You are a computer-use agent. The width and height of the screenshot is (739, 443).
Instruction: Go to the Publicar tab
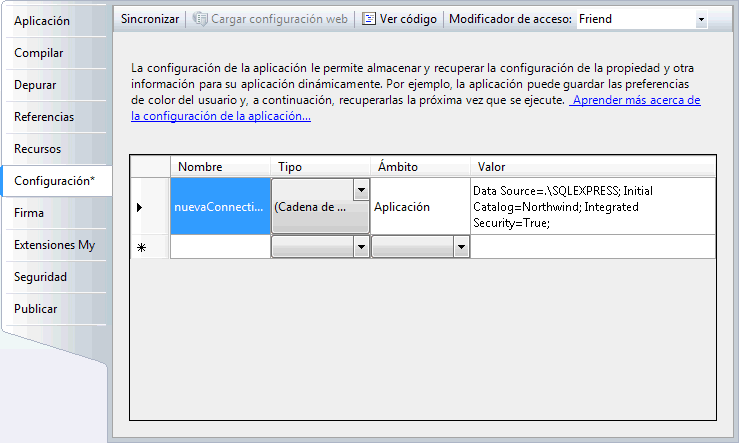[36, 309]
